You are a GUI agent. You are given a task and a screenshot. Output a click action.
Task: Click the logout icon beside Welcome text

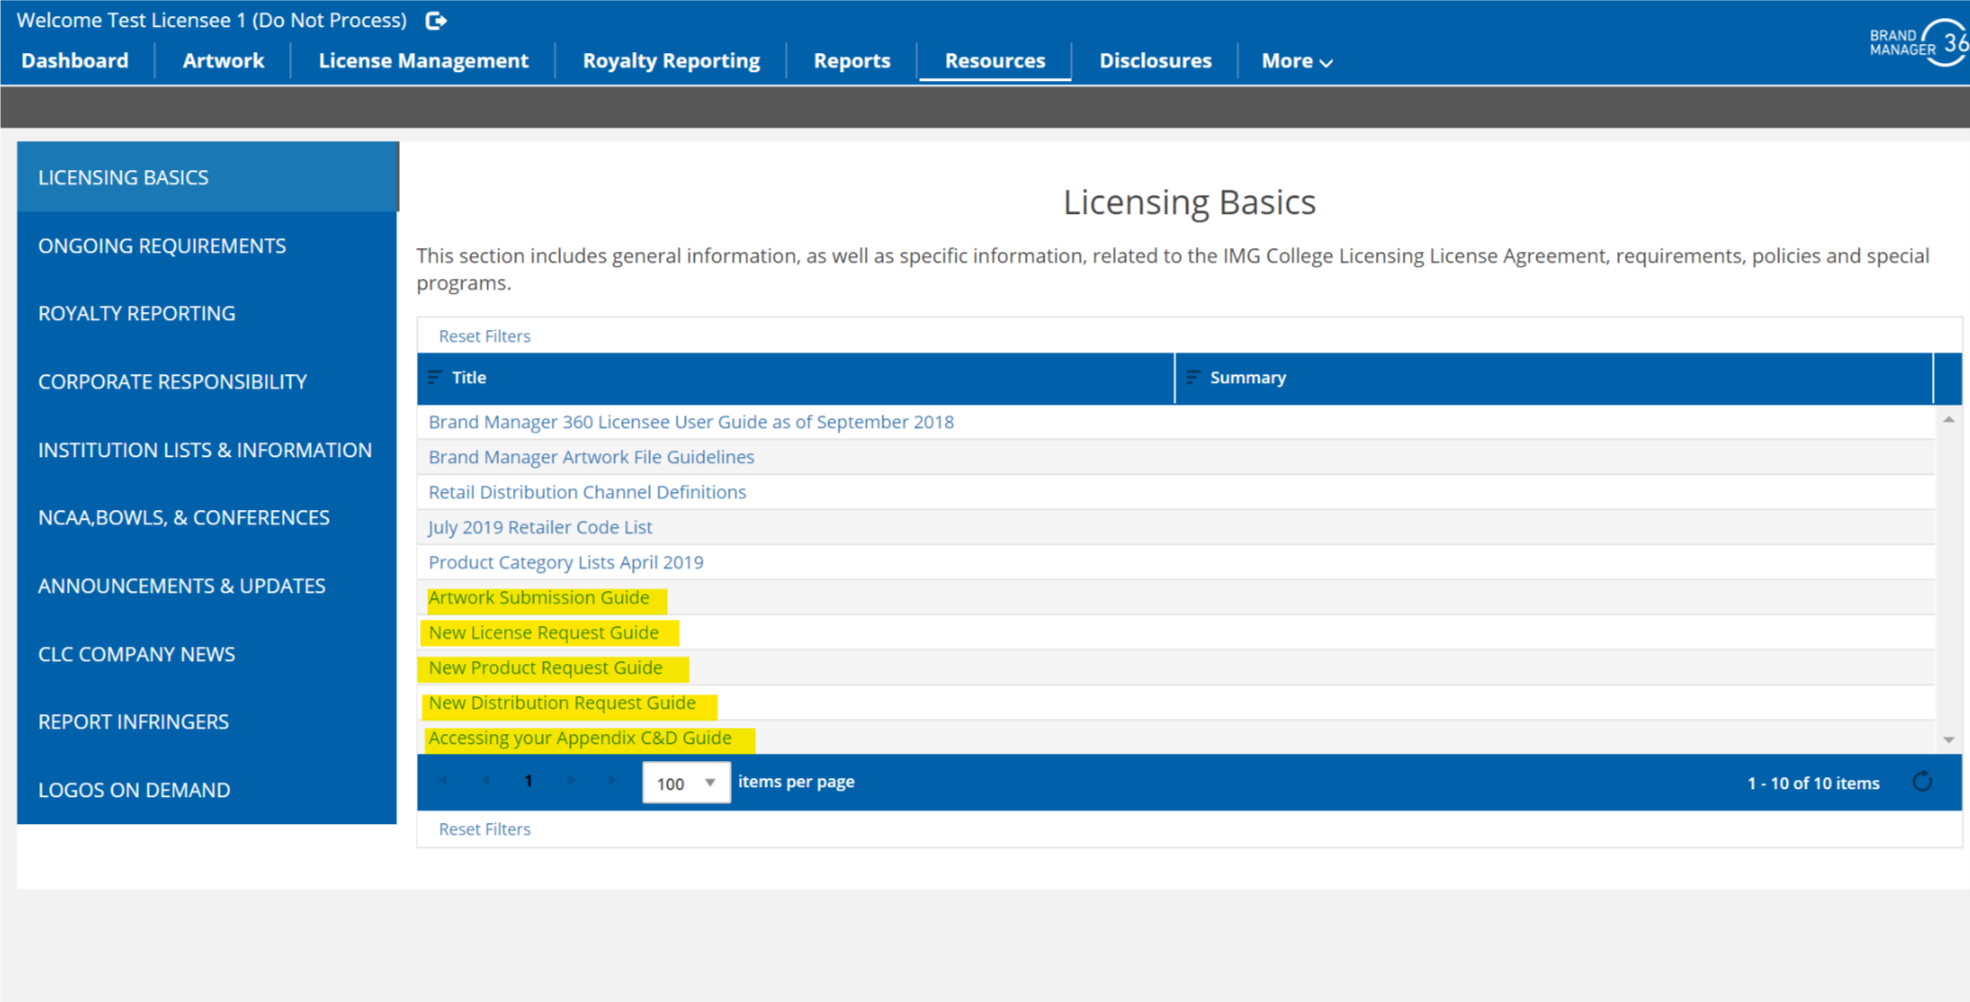tap(436, 20)
